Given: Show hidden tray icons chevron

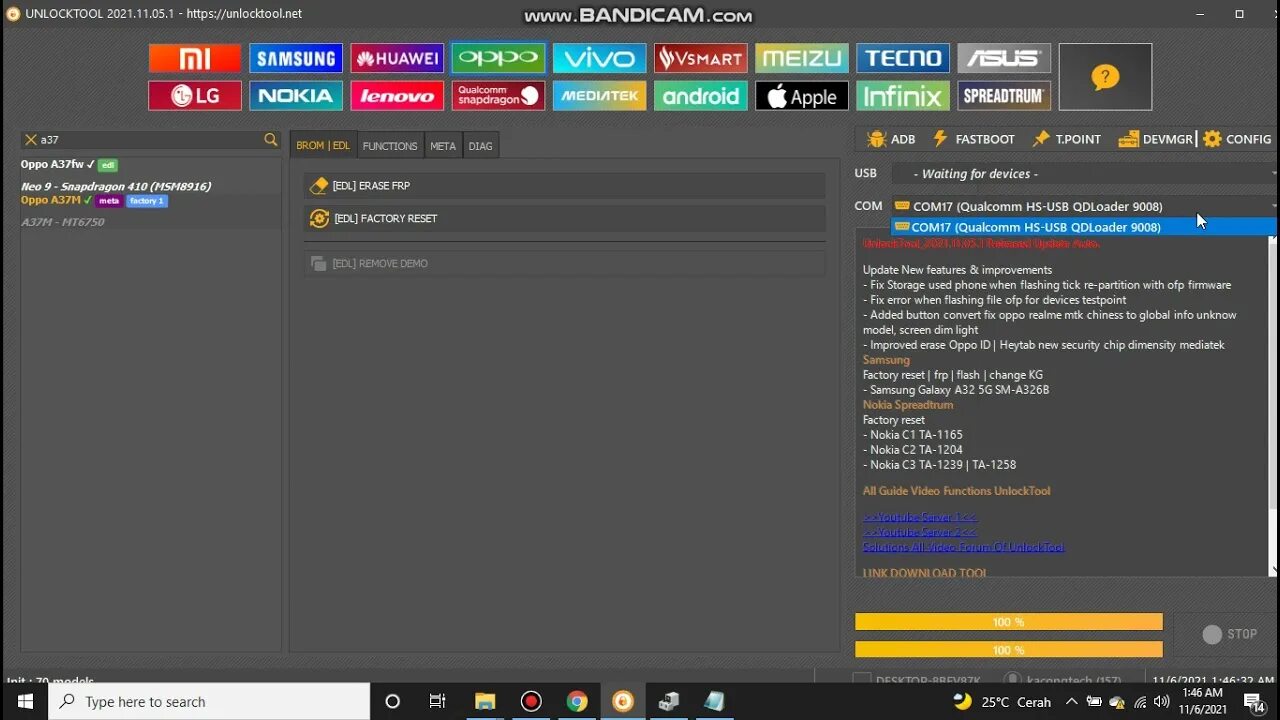Looking at the screenshot, I should coord(1071,702).
